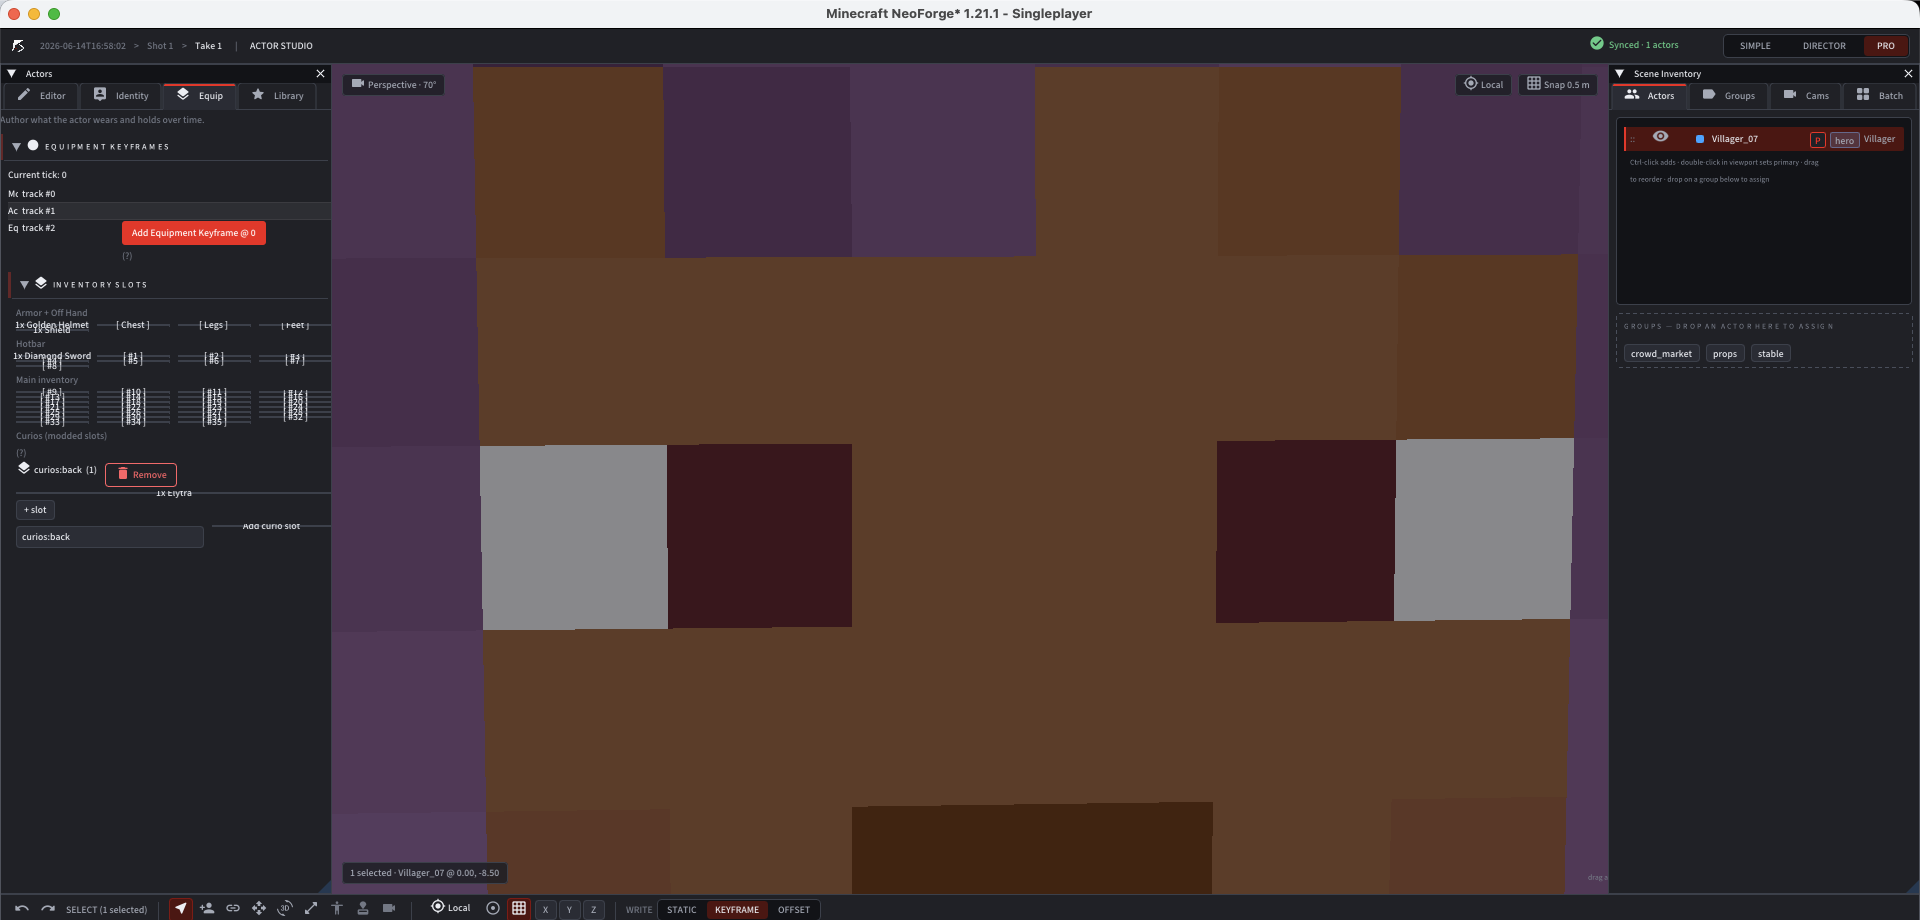Select the 3D rotate tool icon

coord(285,908)
